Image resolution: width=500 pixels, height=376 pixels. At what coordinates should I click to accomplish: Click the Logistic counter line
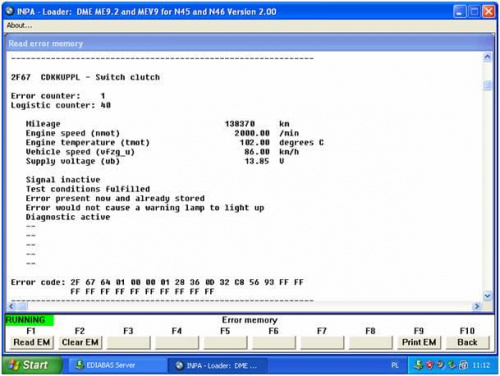coord(61,105)
